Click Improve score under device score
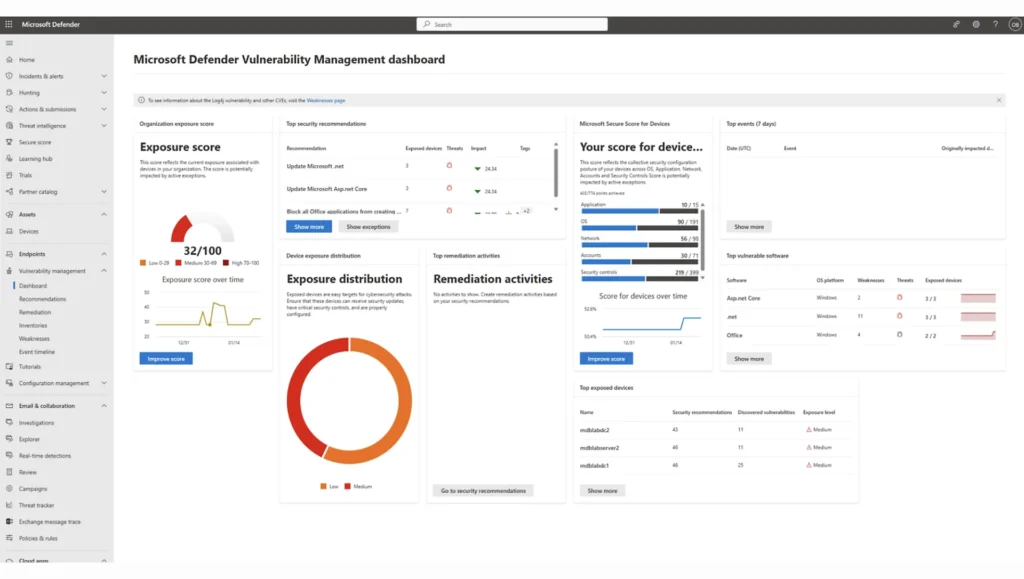This screenshot has height=579, width=1024. pyautogui.click(x=606, y=358)
